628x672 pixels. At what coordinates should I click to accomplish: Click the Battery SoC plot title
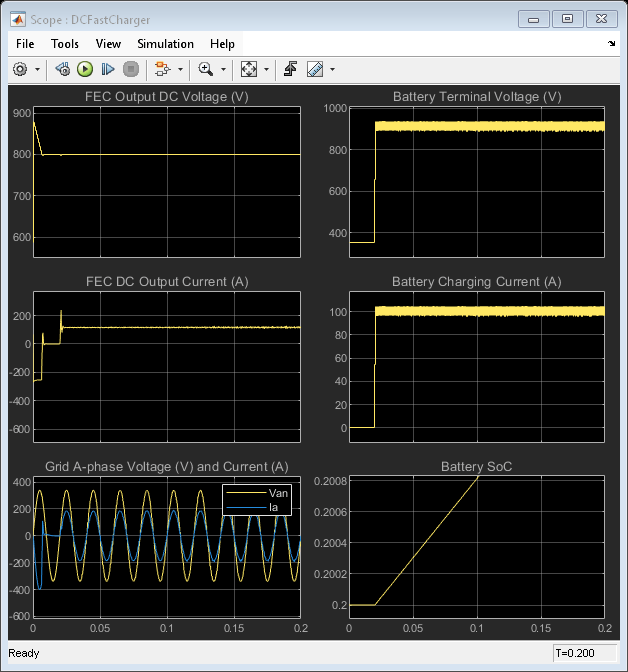click(x=477, y=466)
